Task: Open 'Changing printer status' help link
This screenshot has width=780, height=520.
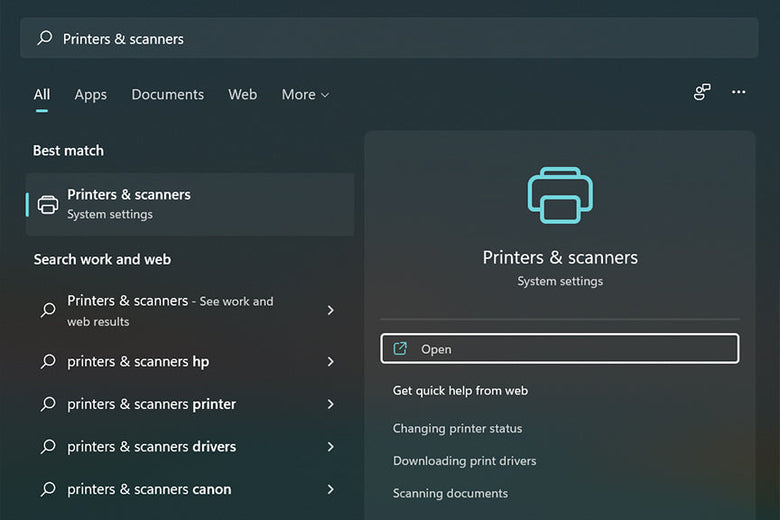Action: pos(457,428)
